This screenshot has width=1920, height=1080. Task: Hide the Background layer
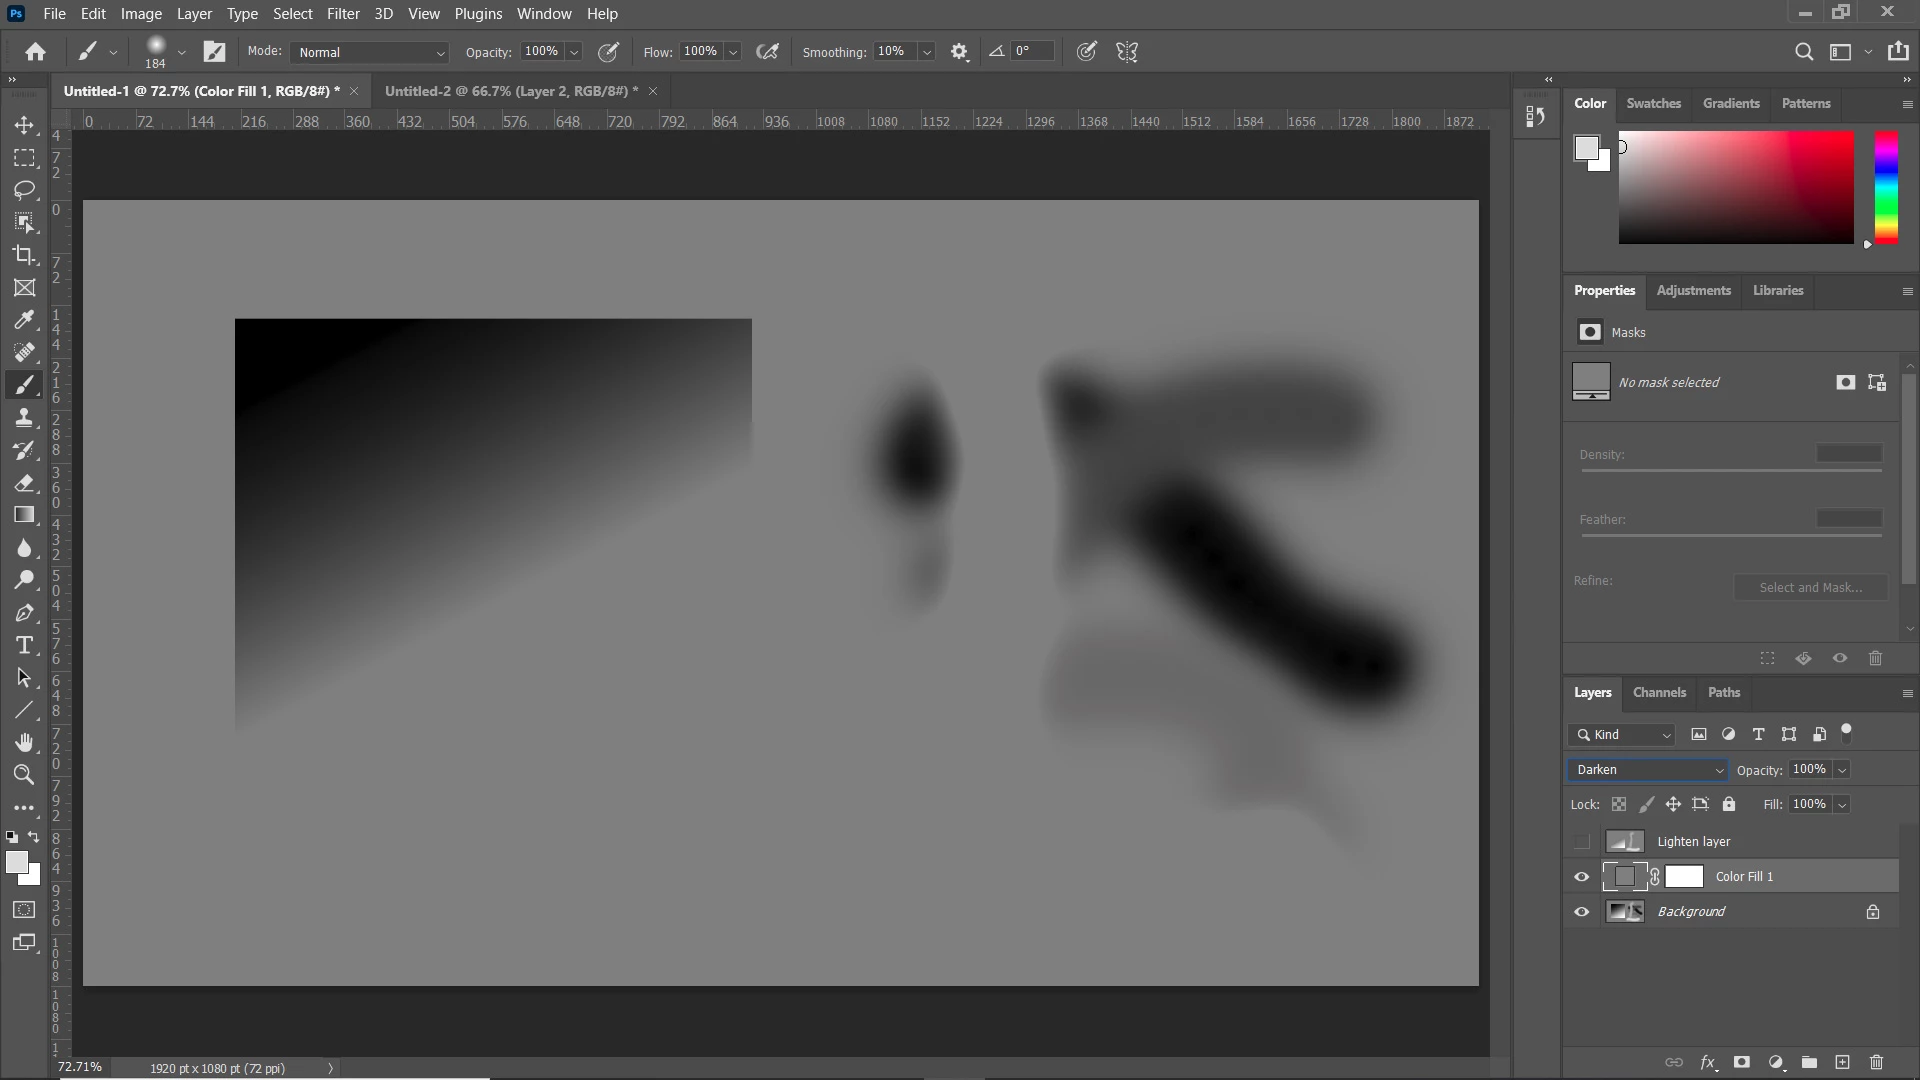pyautogui.click(x=1581, y=912)
